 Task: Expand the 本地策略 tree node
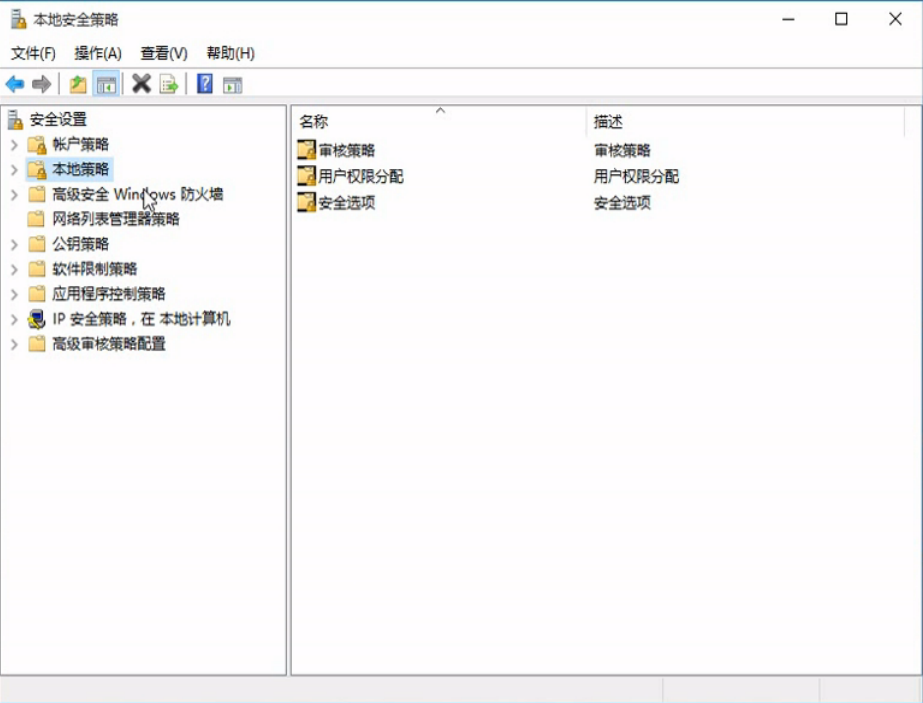pyautogui.click(x=14, y=170)
